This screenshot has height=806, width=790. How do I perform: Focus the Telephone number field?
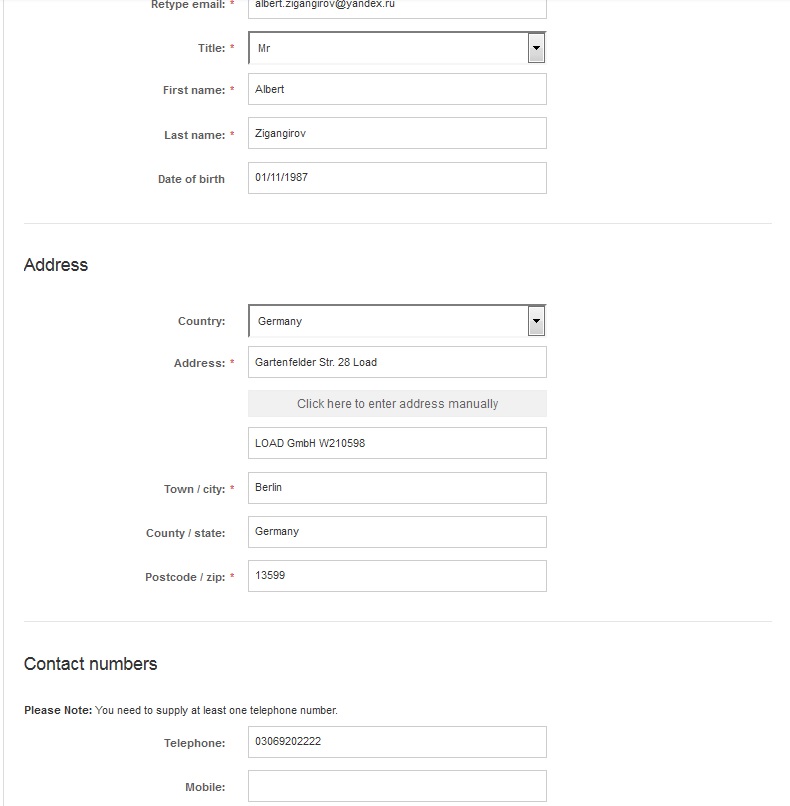(x=397, y=742)
